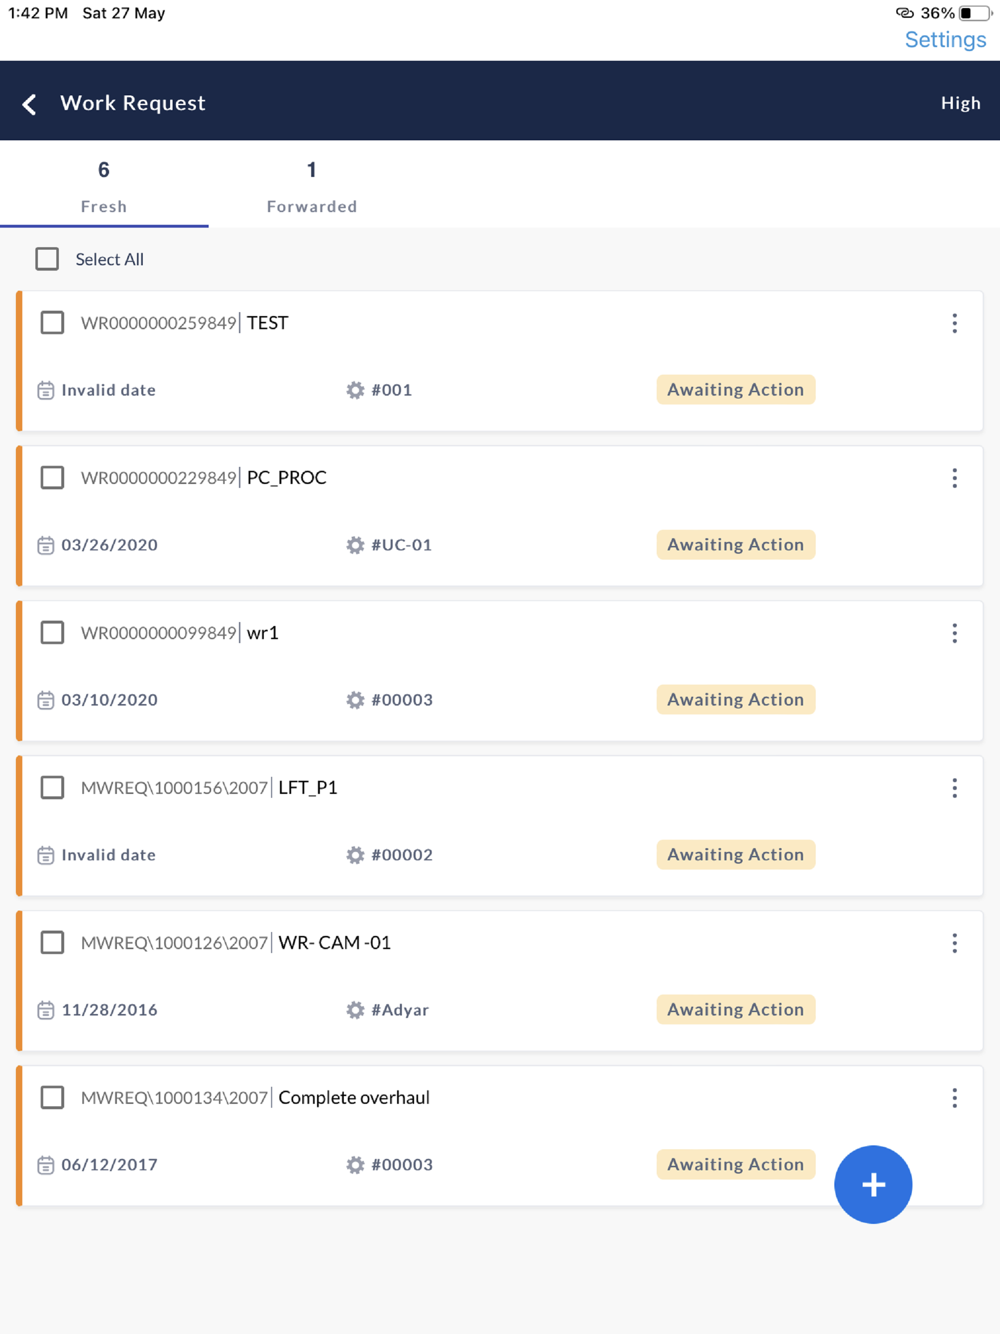Open the three-dot menu for PC_PROC request
This screenshot has height=1334, width=1000.
point(954,478)
